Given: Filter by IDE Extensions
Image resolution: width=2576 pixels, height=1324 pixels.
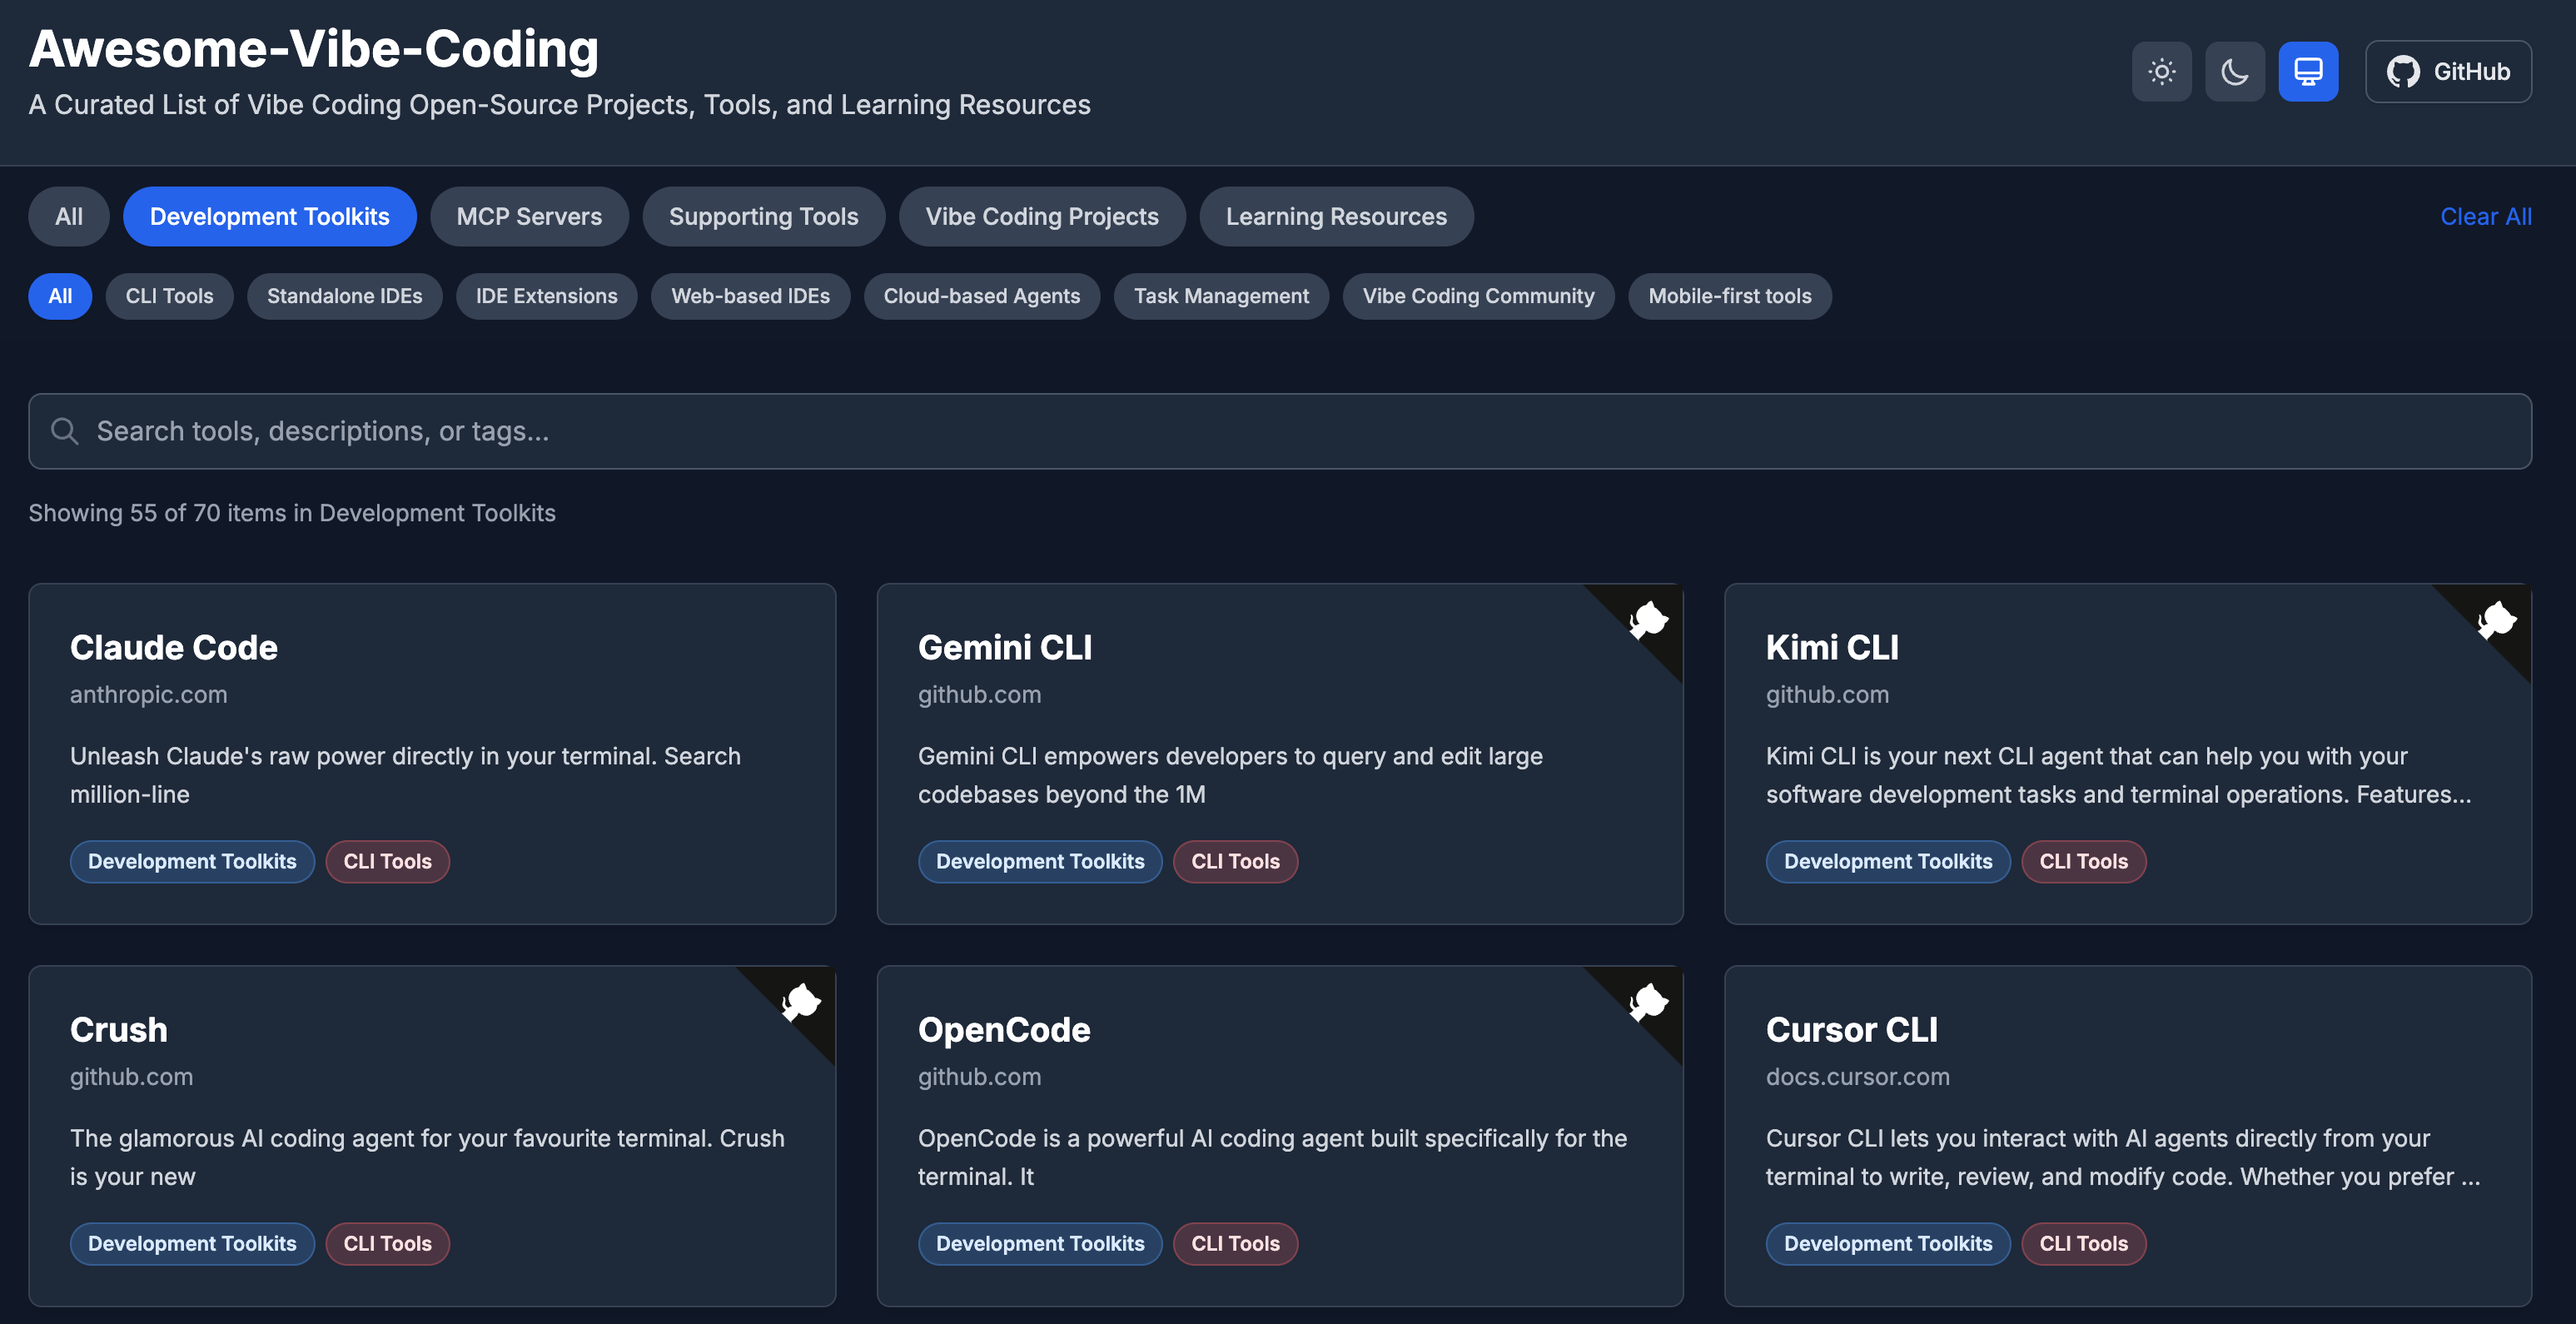Looking at the screenshot, I should tap(547, 296).
